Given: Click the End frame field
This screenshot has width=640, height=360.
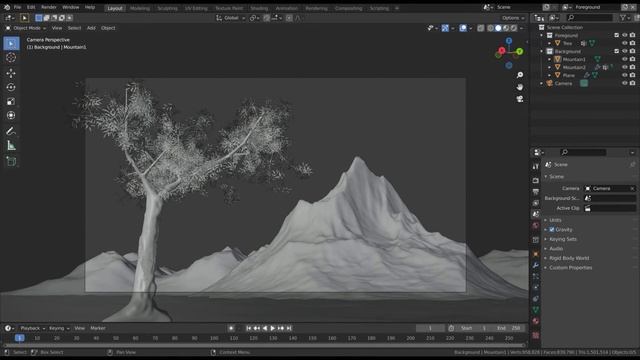Looking at the screenshot, I should 508,328.
